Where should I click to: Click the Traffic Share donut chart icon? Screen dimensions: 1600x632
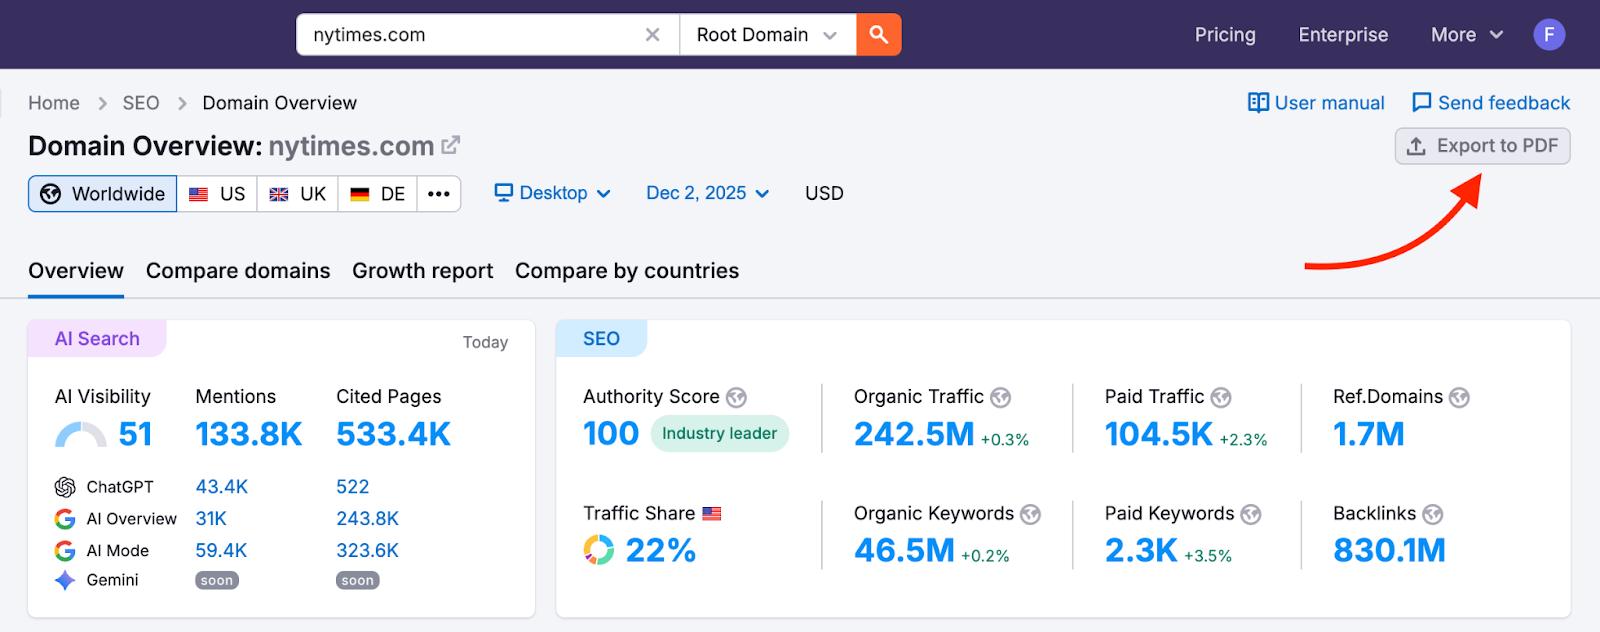[x=598, y=550]
